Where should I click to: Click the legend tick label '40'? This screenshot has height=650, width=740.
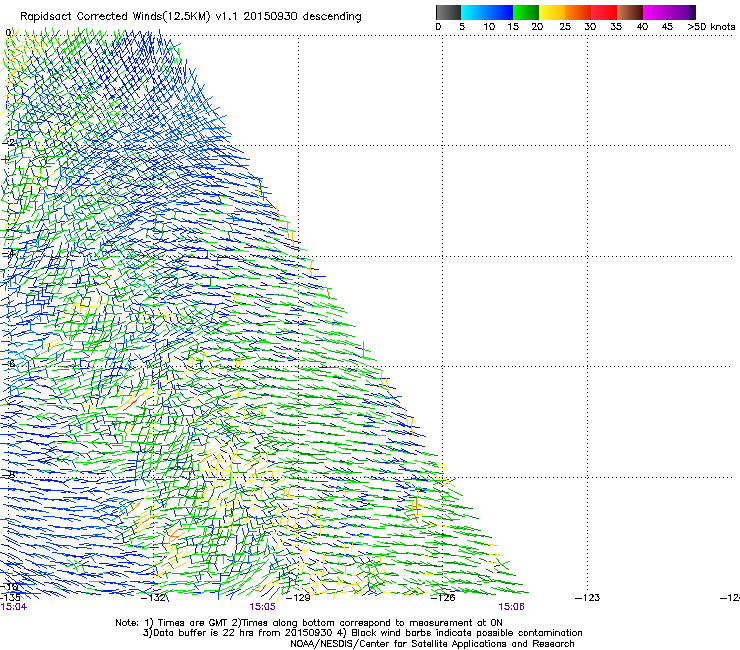click(x=642, y=27)
